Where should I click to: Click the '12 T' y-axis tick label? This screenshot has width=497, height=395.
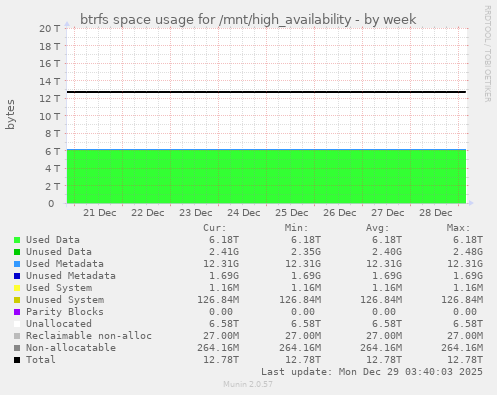click(x=50, y=99)
